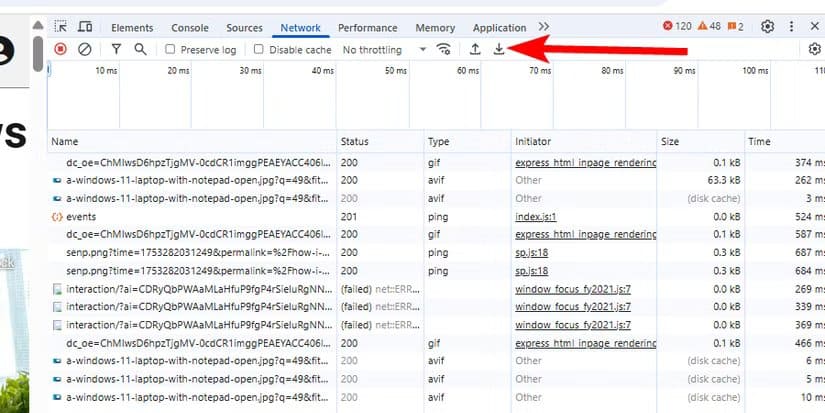Open DevTools settings gear

coord(768,26)
